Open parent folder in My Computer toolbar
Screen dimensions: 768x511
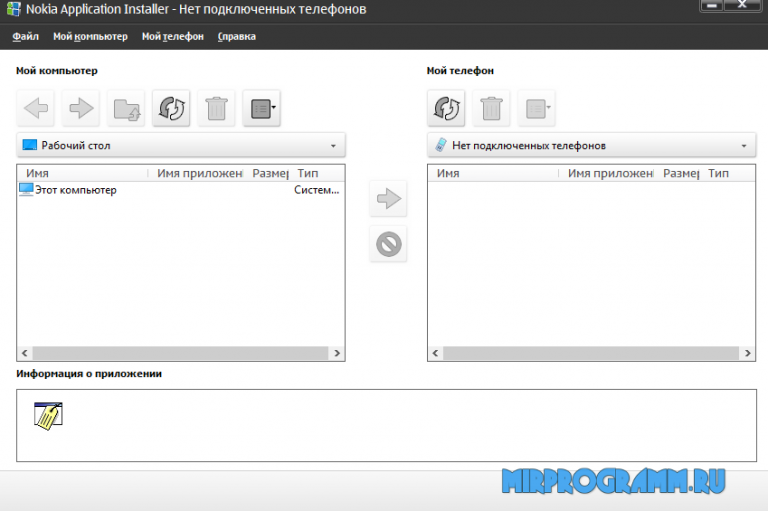pos(126,108)
